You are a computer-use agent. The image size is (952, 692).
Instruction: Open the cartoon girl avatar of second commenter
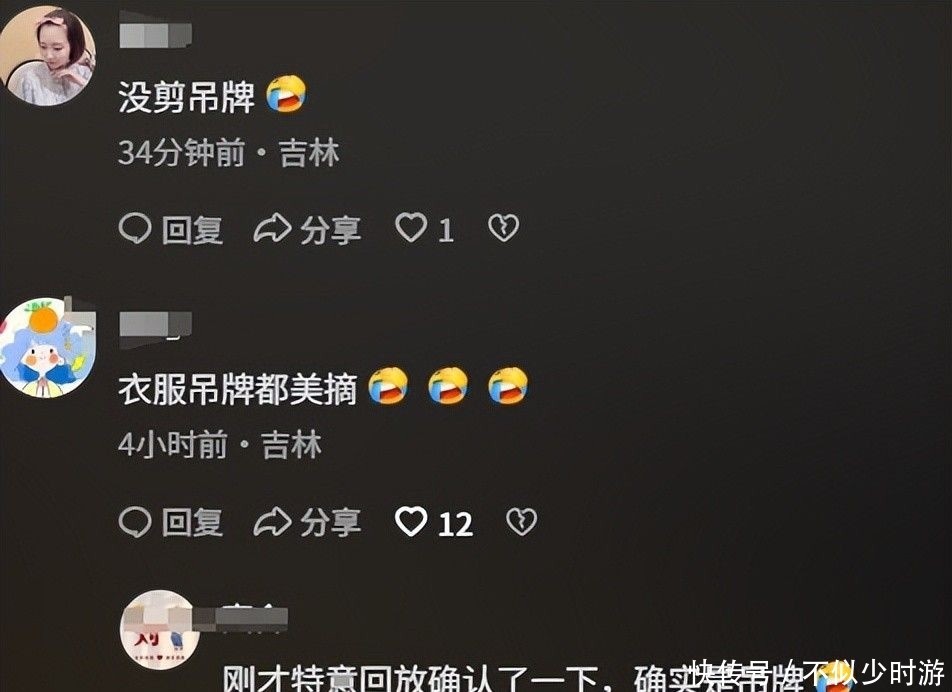(47, 348)
